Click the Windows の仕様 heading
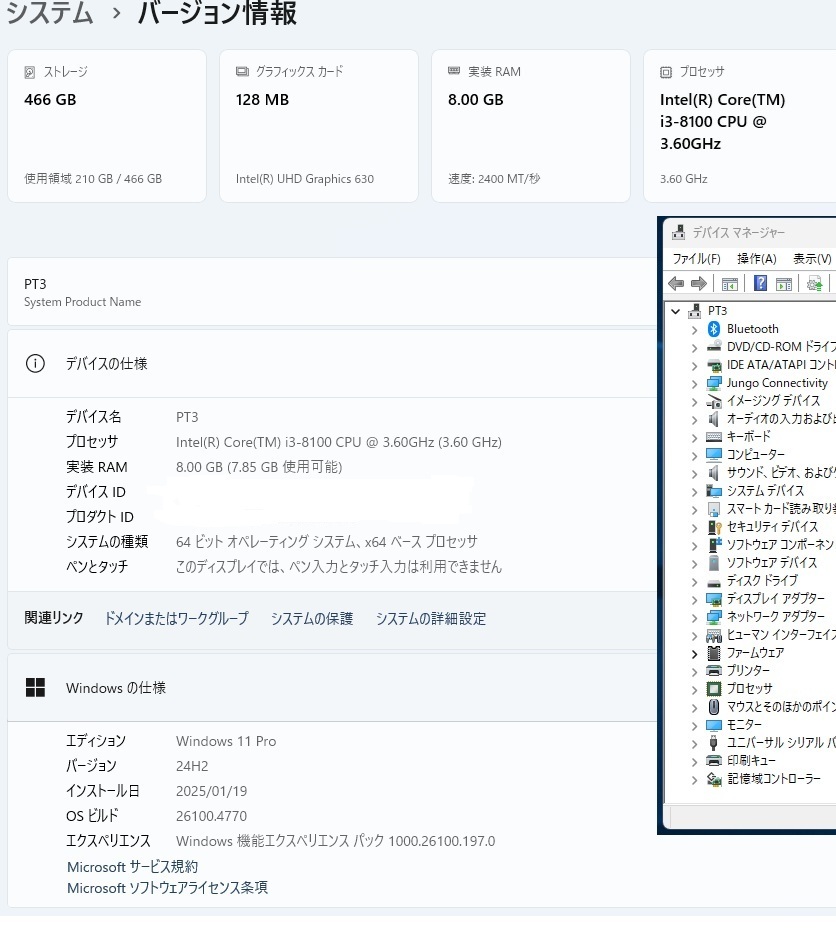Viewport: 836px width, 929px height. pyautogui.click(x=116, y=687)
